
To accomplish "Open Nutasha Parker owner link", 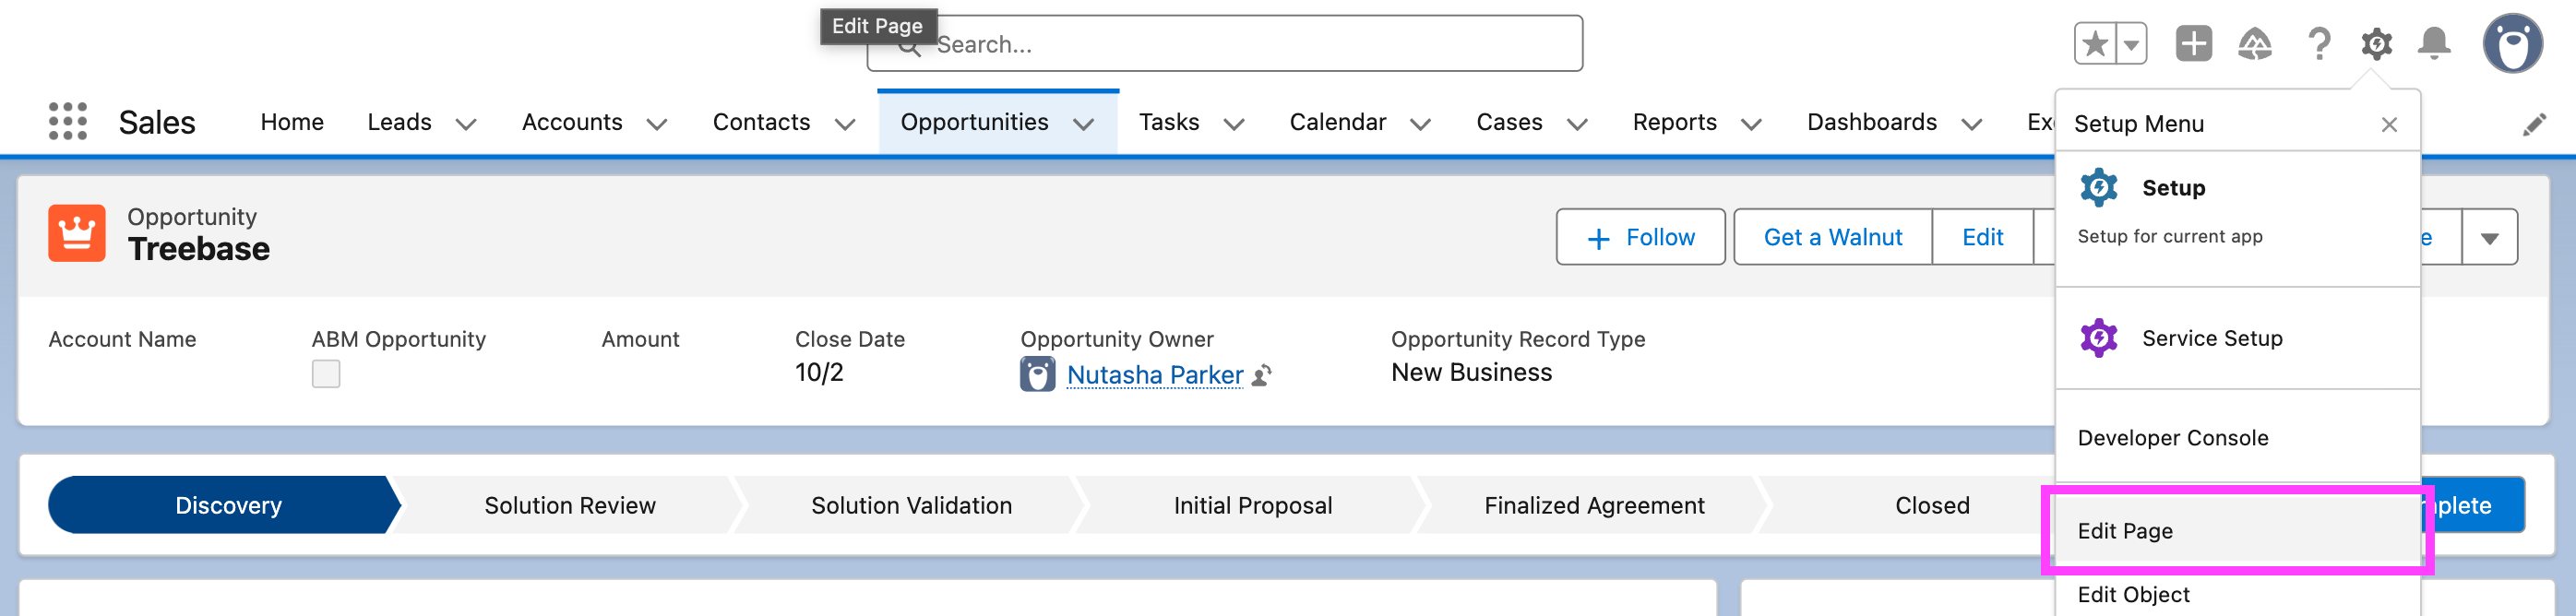I will pyautogui.click(x=1155, y=375).
